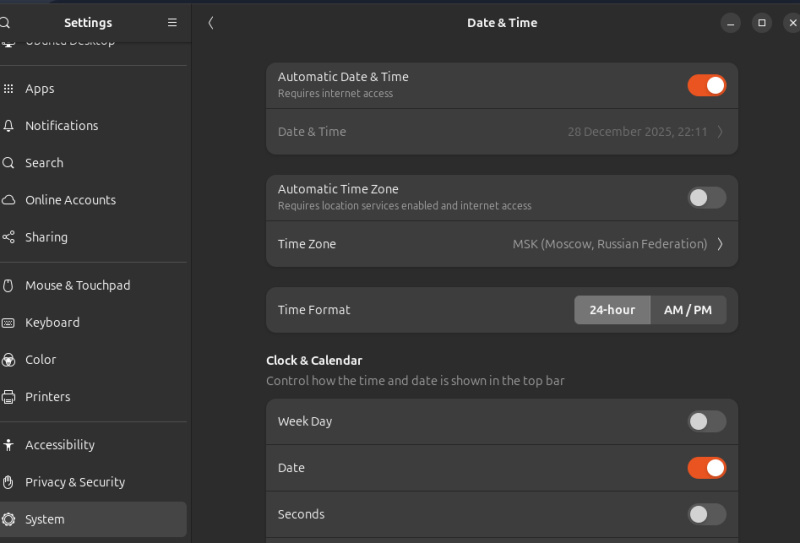The width and height of the screenshot is (800, 543).
Task: Enable Automatic Time Zone switch
Action: click(706, 198)
